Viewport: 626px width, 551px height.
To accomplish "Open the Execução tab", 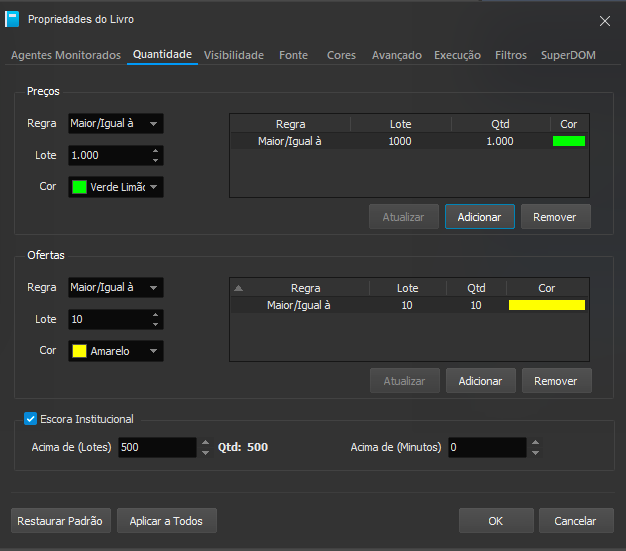I will click(458, 55).
